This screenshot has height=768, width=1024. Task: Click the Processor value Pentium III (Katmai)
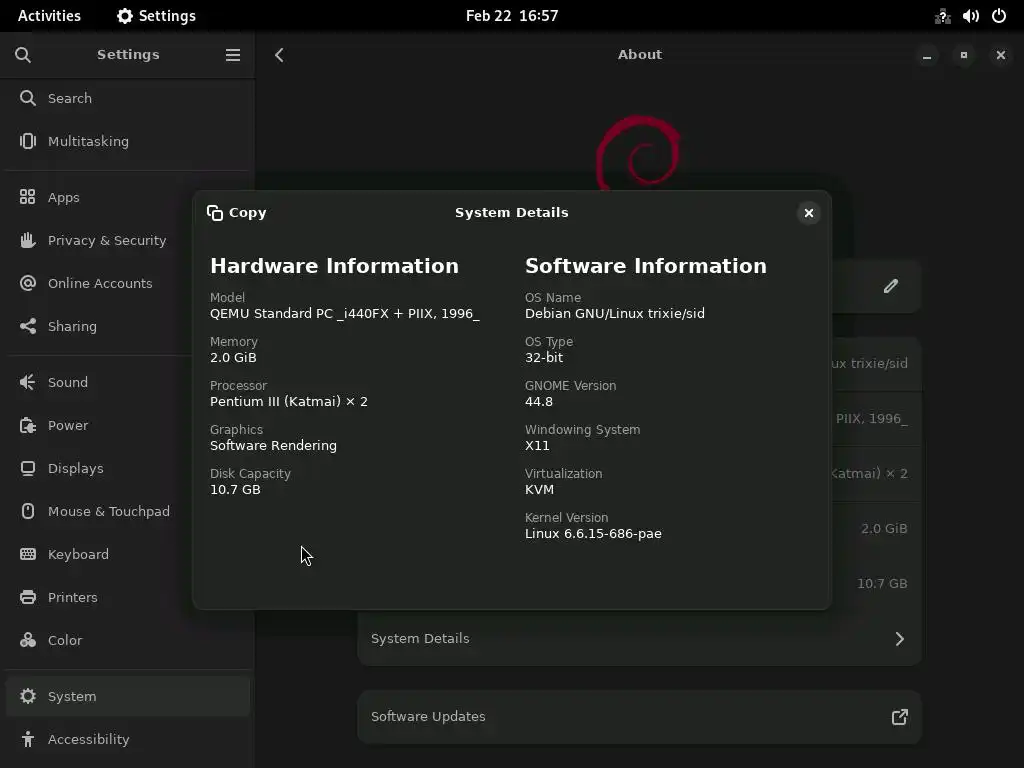pyautogui.click(x=289, y=402)
